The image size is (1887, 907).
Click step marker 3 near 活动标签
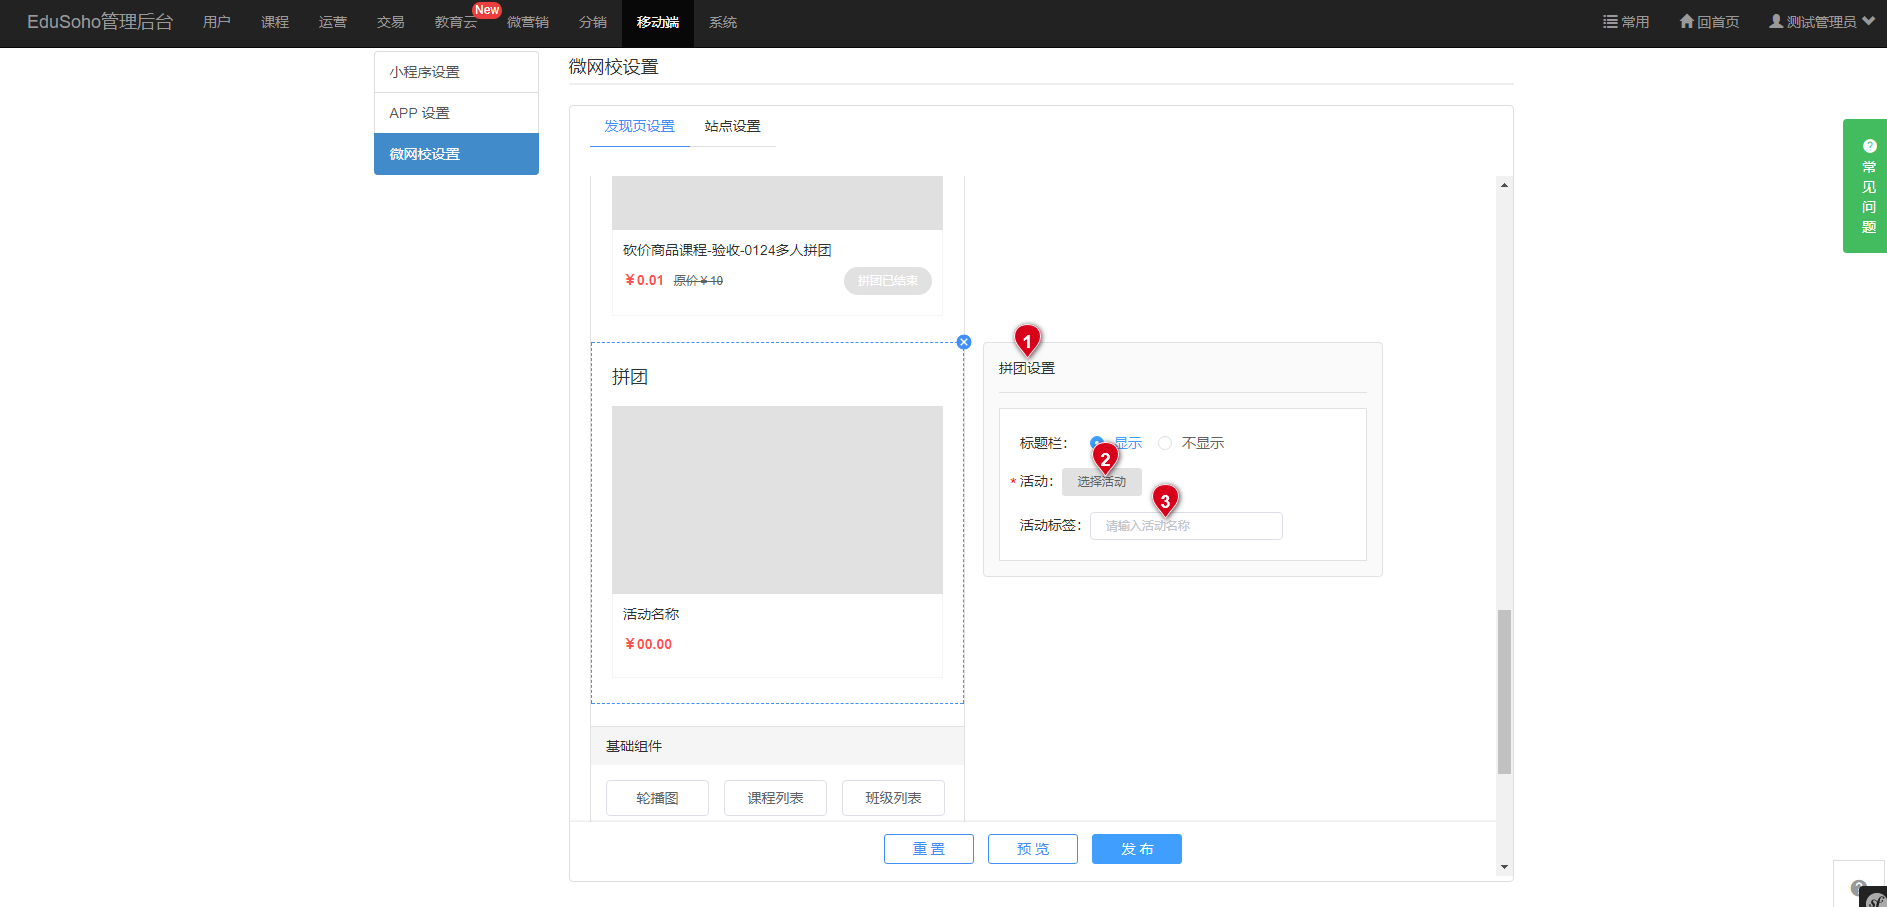coord(1165,500)
